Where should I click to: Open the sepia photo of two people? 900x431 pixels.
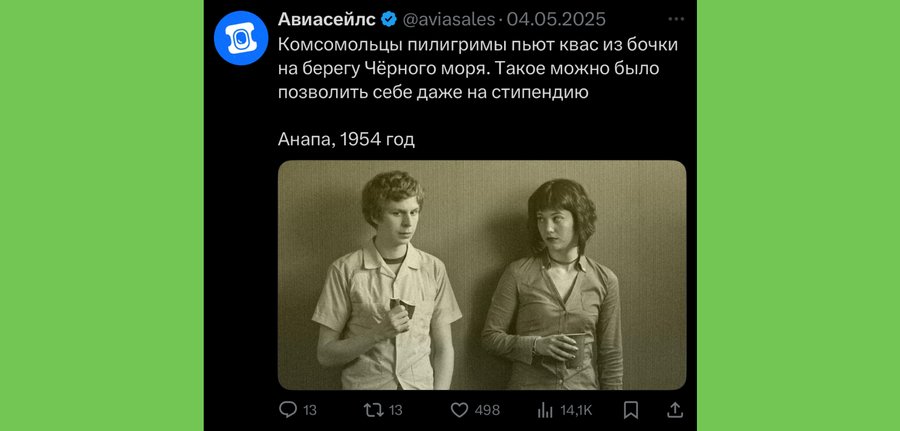tap(482, 275)
